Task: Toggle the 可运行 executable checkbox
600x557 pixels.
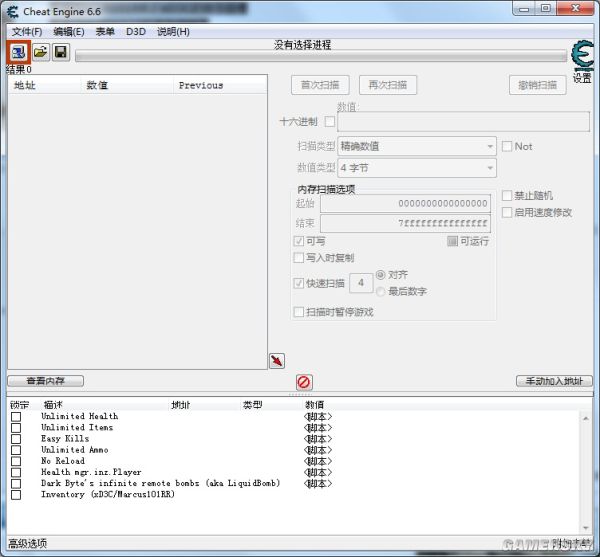Action: (452, 241)
